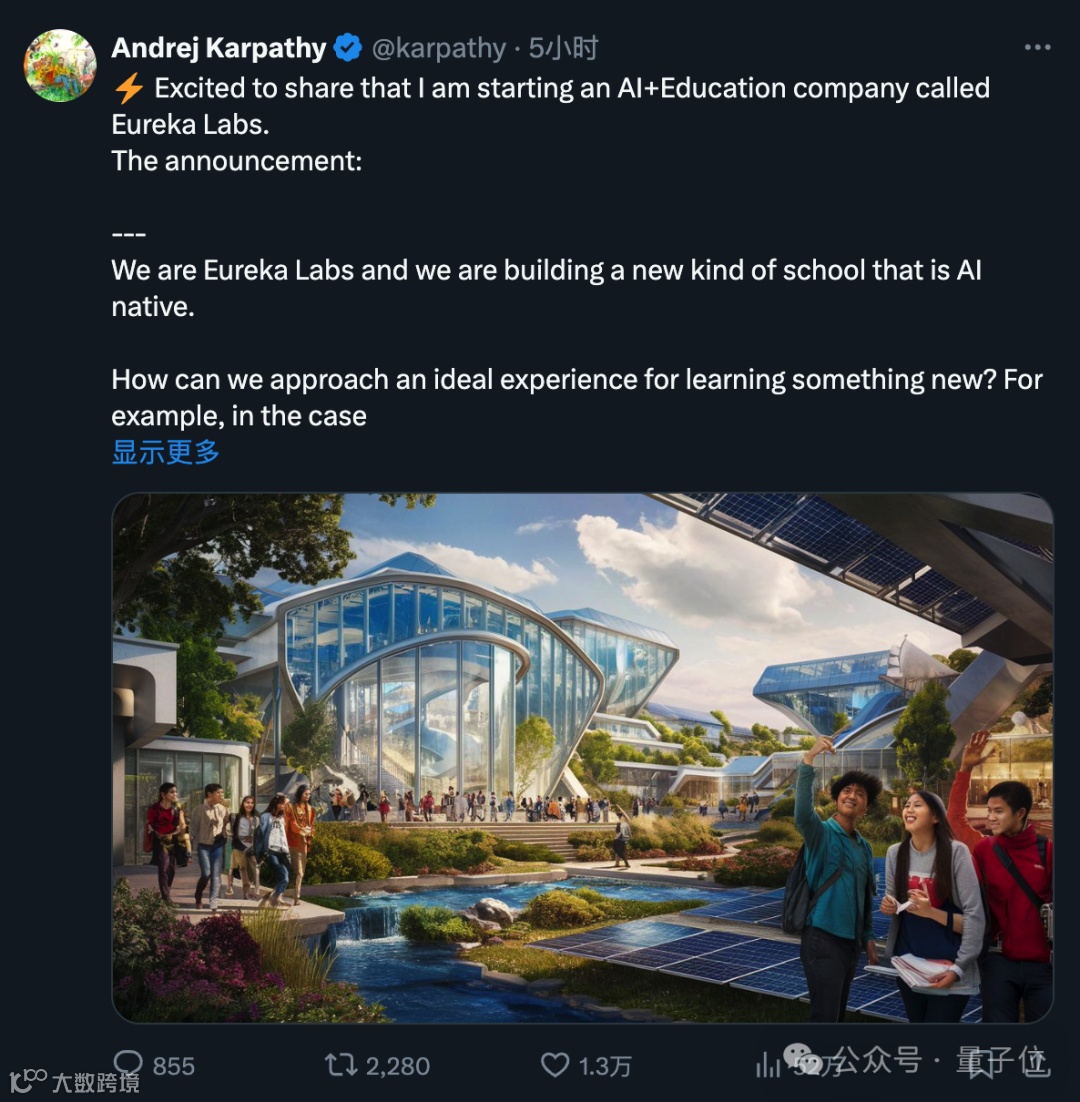Screen dimensions: 1080x1102
Task: Open the Andrej Karpathy display name
Action: 219,48
